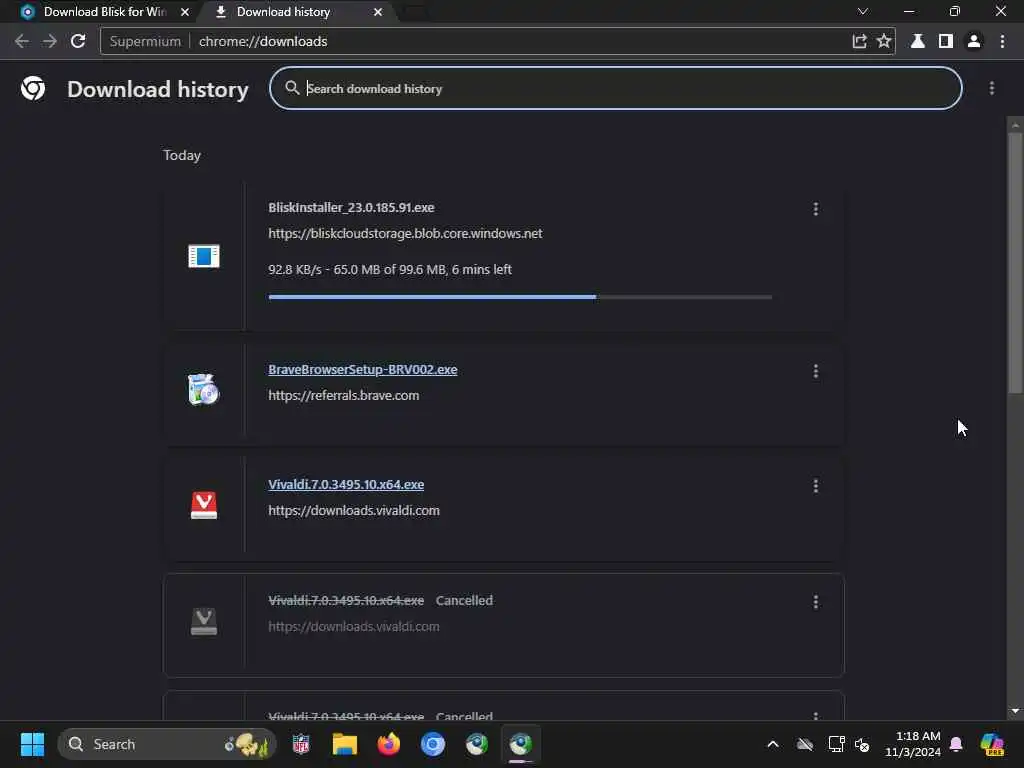Click the Today date heading

click(x=182, y=155)
